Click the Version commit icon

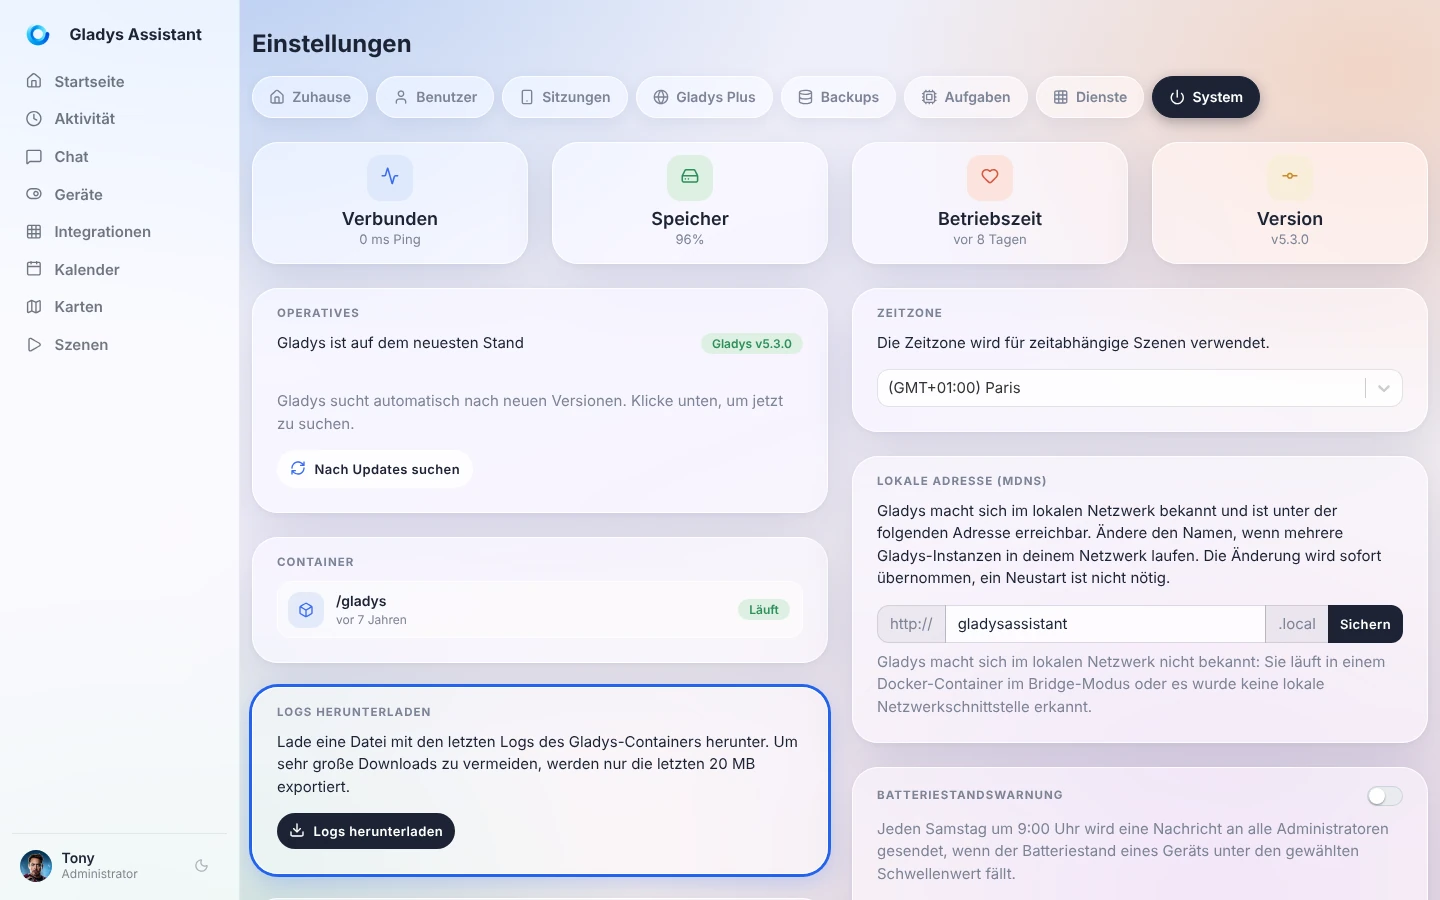point(1290,177)
